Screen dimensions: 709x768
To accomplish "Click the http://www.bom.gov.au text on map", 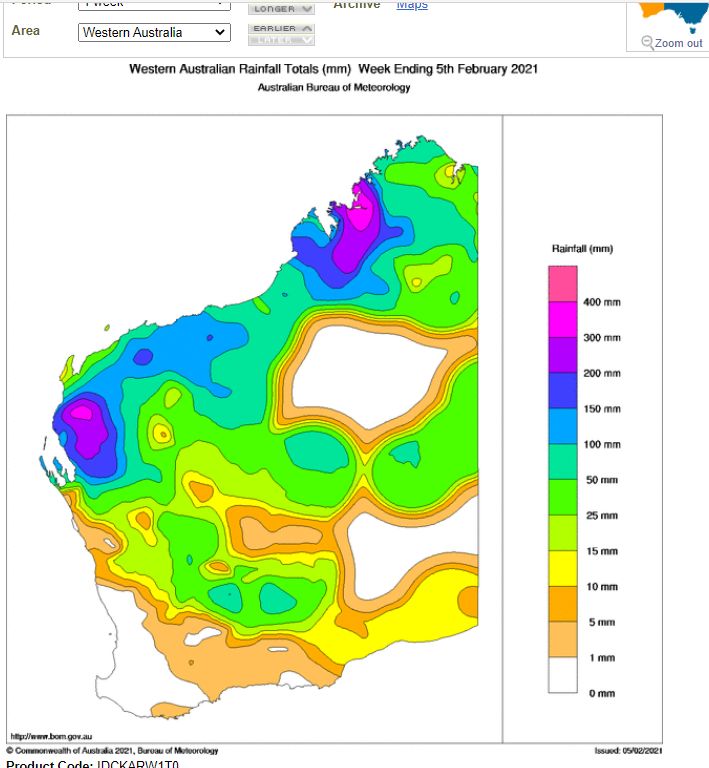I will click(51, 736).
